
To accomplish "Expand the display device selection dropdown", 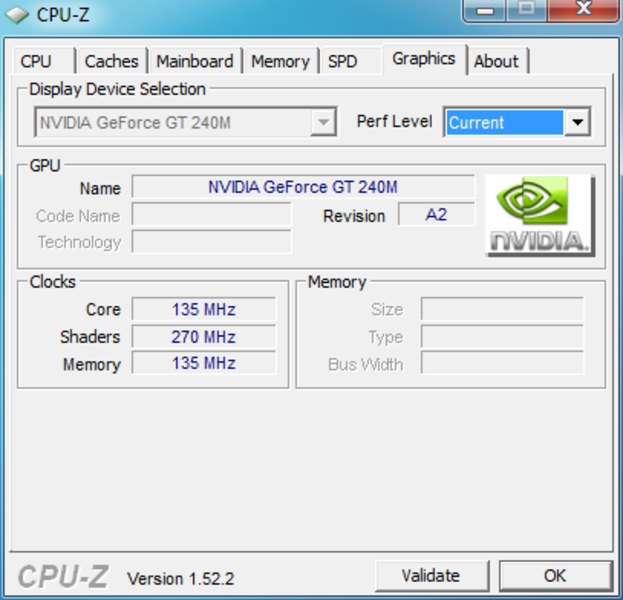I will coord(324,122).
